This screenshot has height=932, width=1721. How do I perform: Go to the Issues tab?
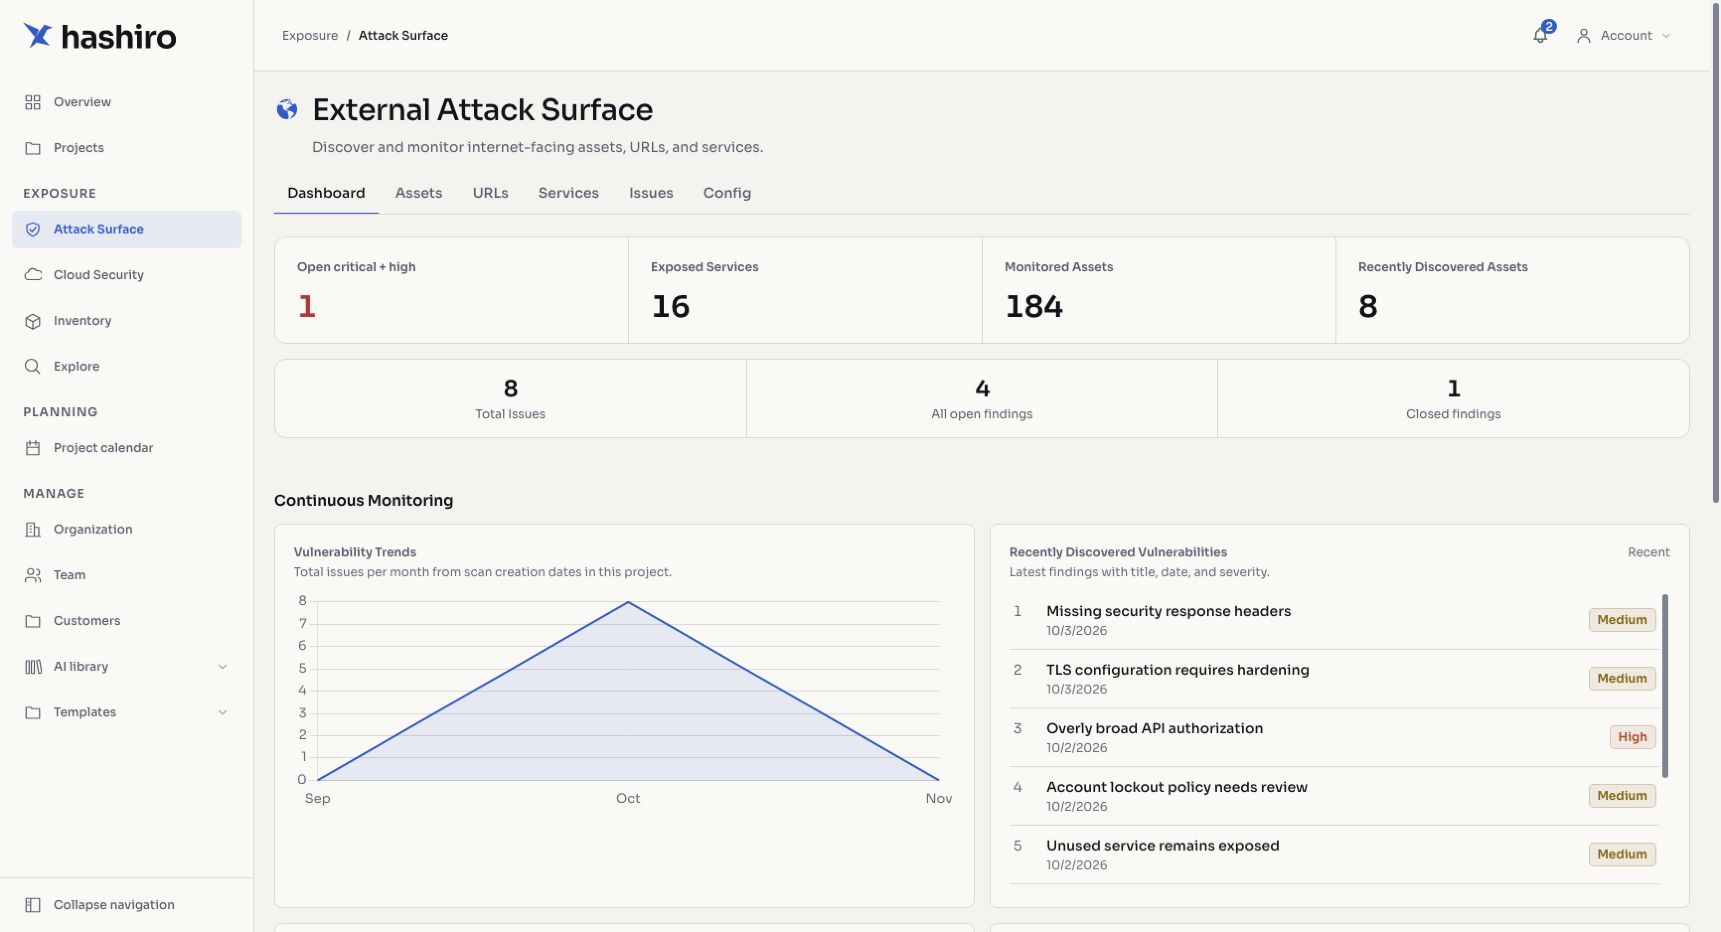click(651, 193)
